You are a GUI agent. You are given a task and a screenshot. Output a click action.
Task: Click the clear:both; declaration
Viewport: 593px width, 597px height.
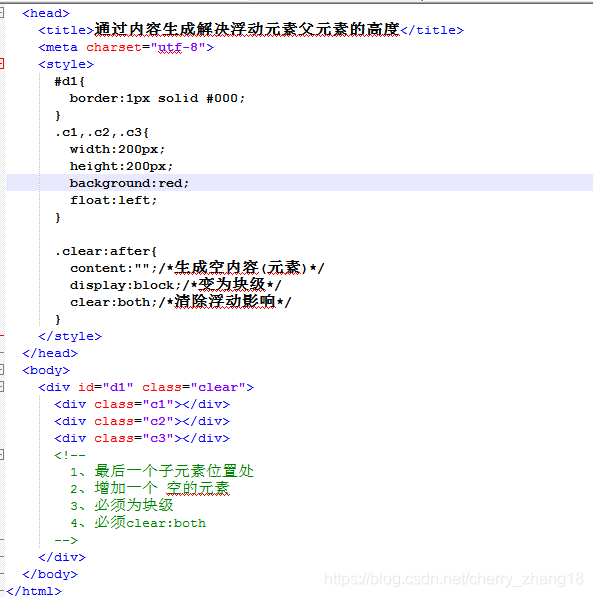[x=113, y=302]
